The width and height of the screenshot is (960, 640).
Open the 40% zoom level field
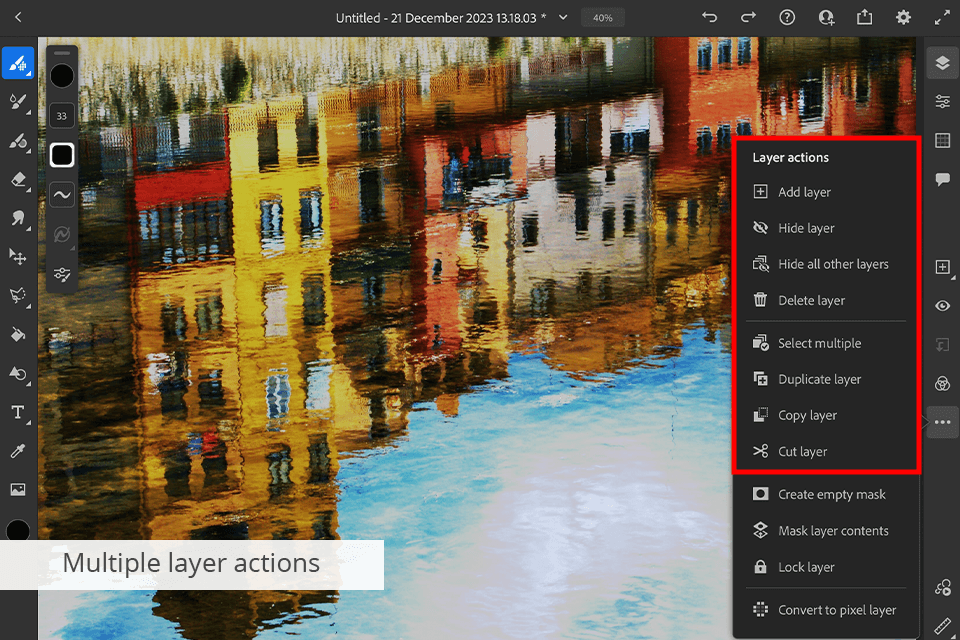pos(602,18)
